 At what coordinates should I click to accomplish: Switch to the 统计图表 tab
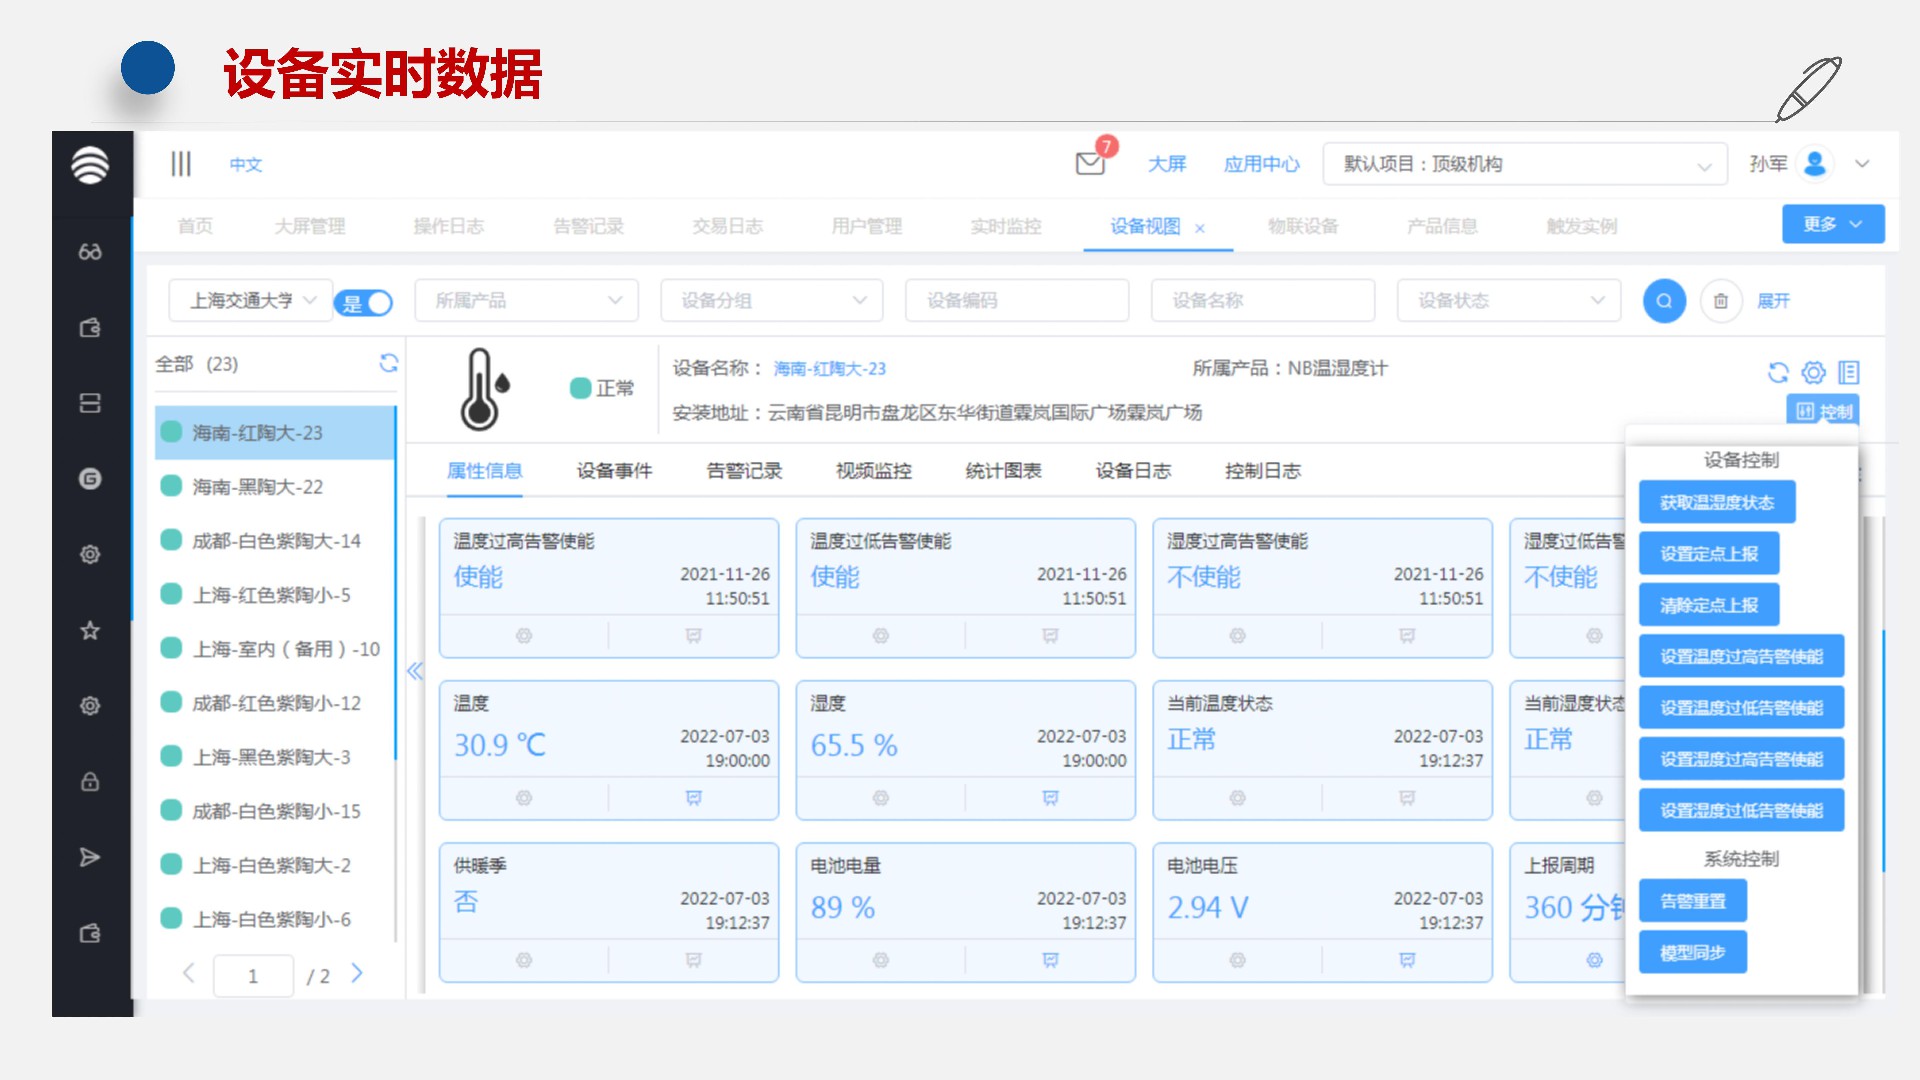click(x=1003, y=471)
